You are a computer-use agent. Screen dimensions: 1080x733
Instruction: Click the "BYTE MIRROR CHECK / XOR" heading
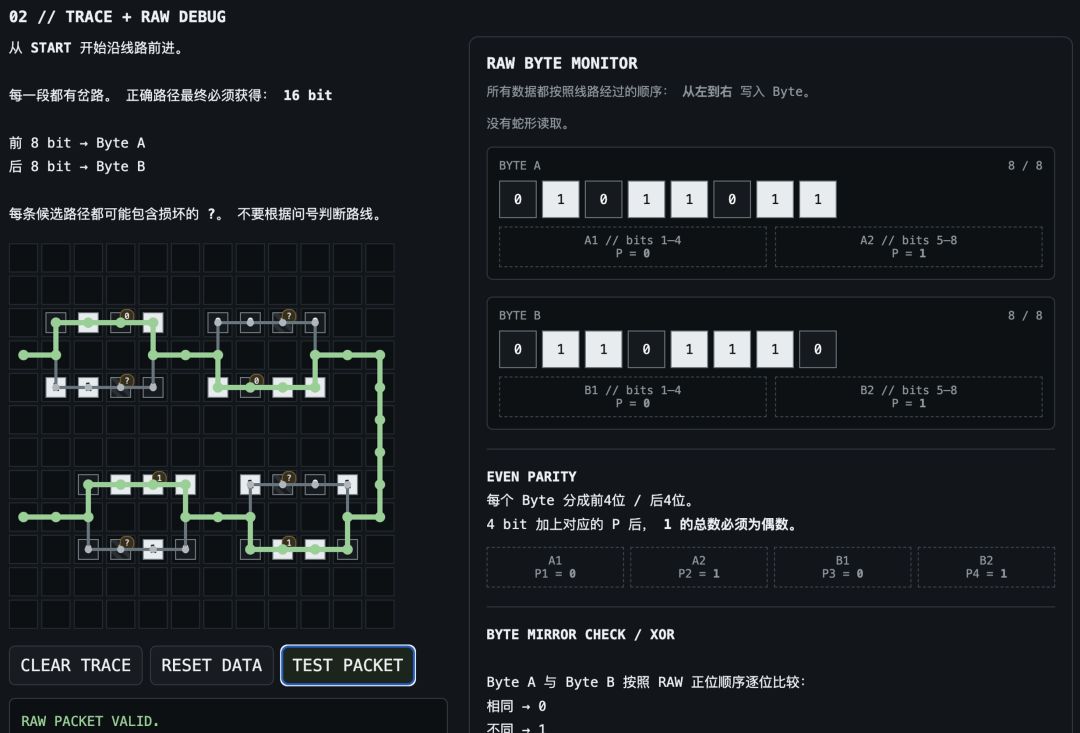coord(581,634)
